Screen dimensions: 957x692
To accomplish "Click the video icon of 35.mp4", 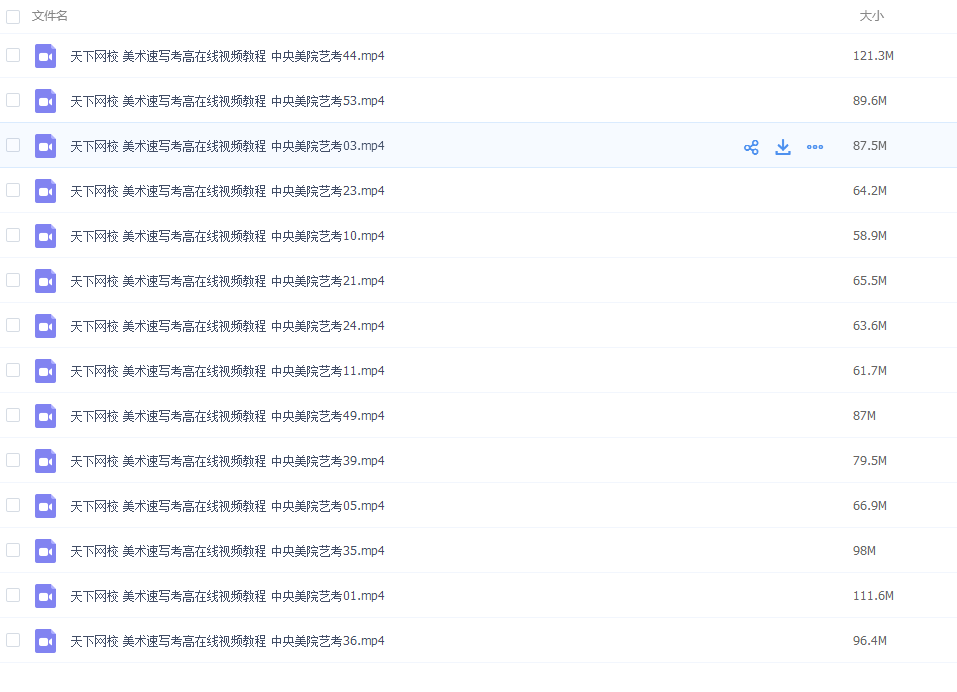I will coord(45,552).
